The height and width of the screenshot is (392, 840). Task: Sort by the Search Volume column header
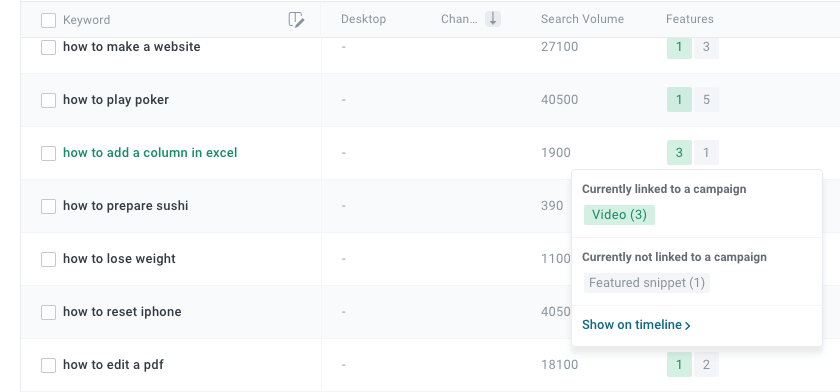[x=582, y=19]
